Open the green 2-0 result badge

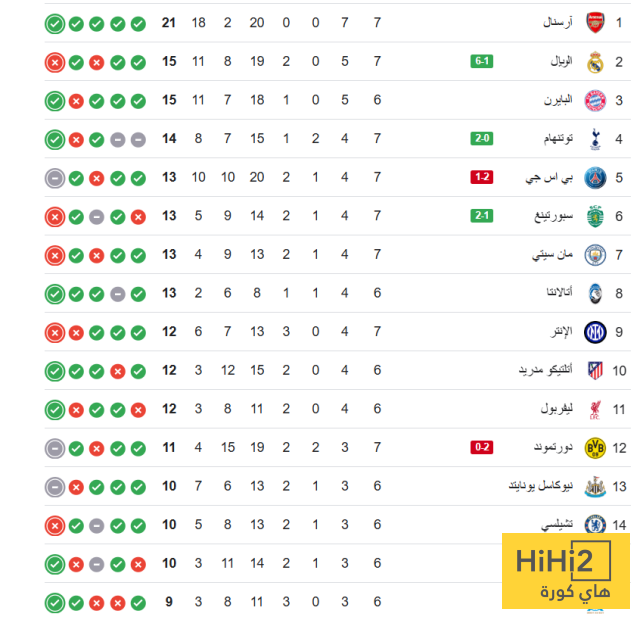click(482, 139)
